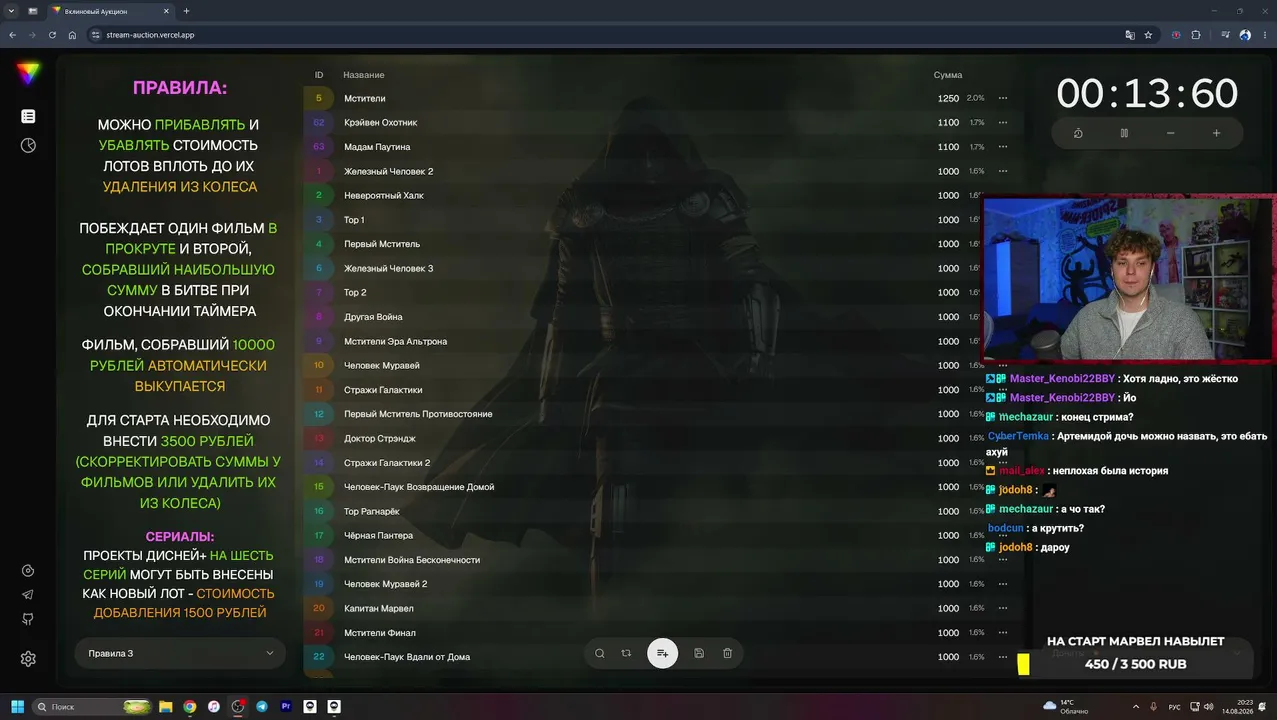Open the wheel icon in left sidebar

(x=28, y=145)
